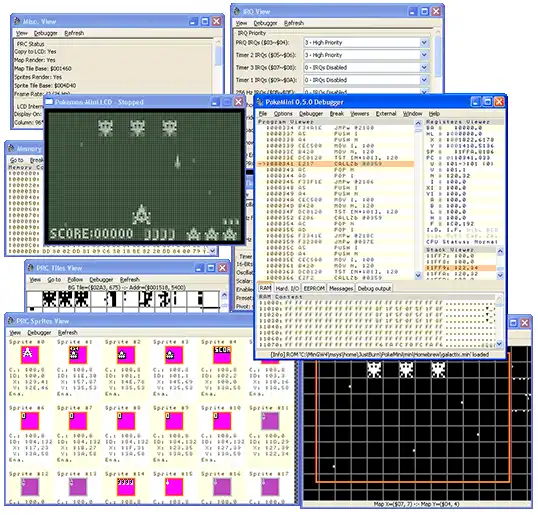This screenshot has height=515, width=538.
Task: Open the Follow menu in PRC Tiles View
Action: (x=75, y=279)
